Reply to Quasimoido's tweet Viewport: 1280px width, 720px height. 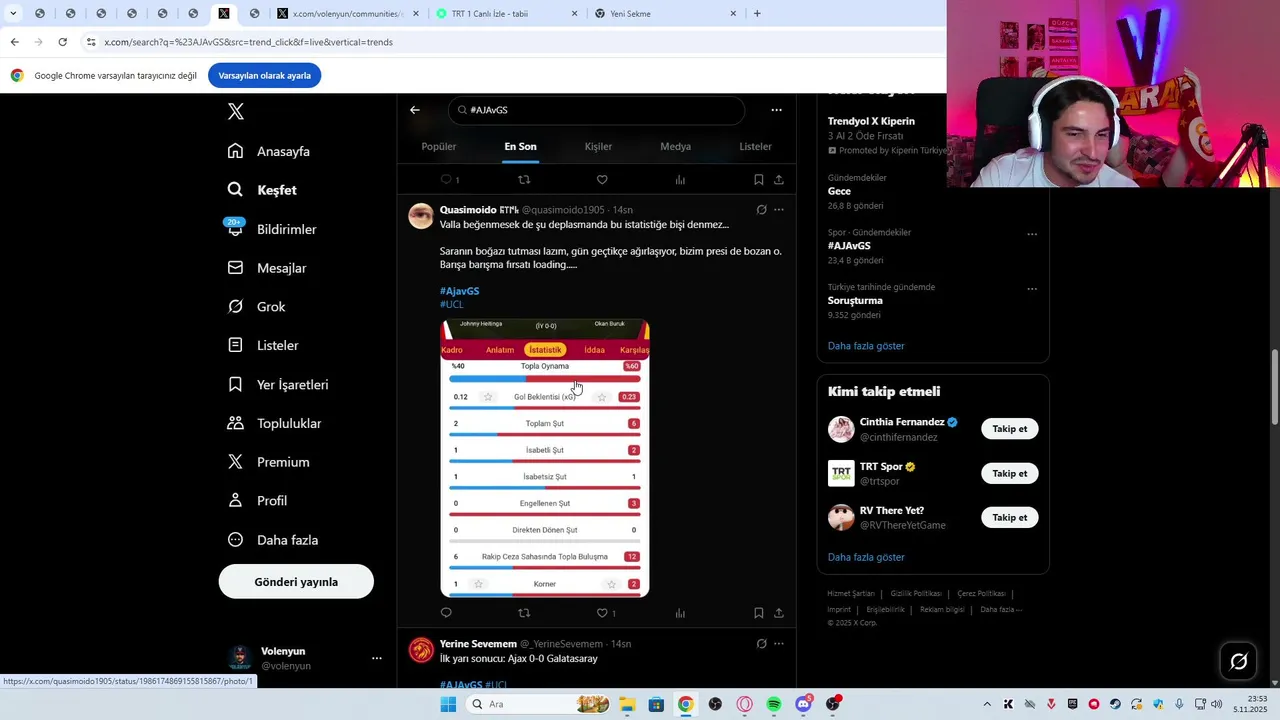click(446, 613)
